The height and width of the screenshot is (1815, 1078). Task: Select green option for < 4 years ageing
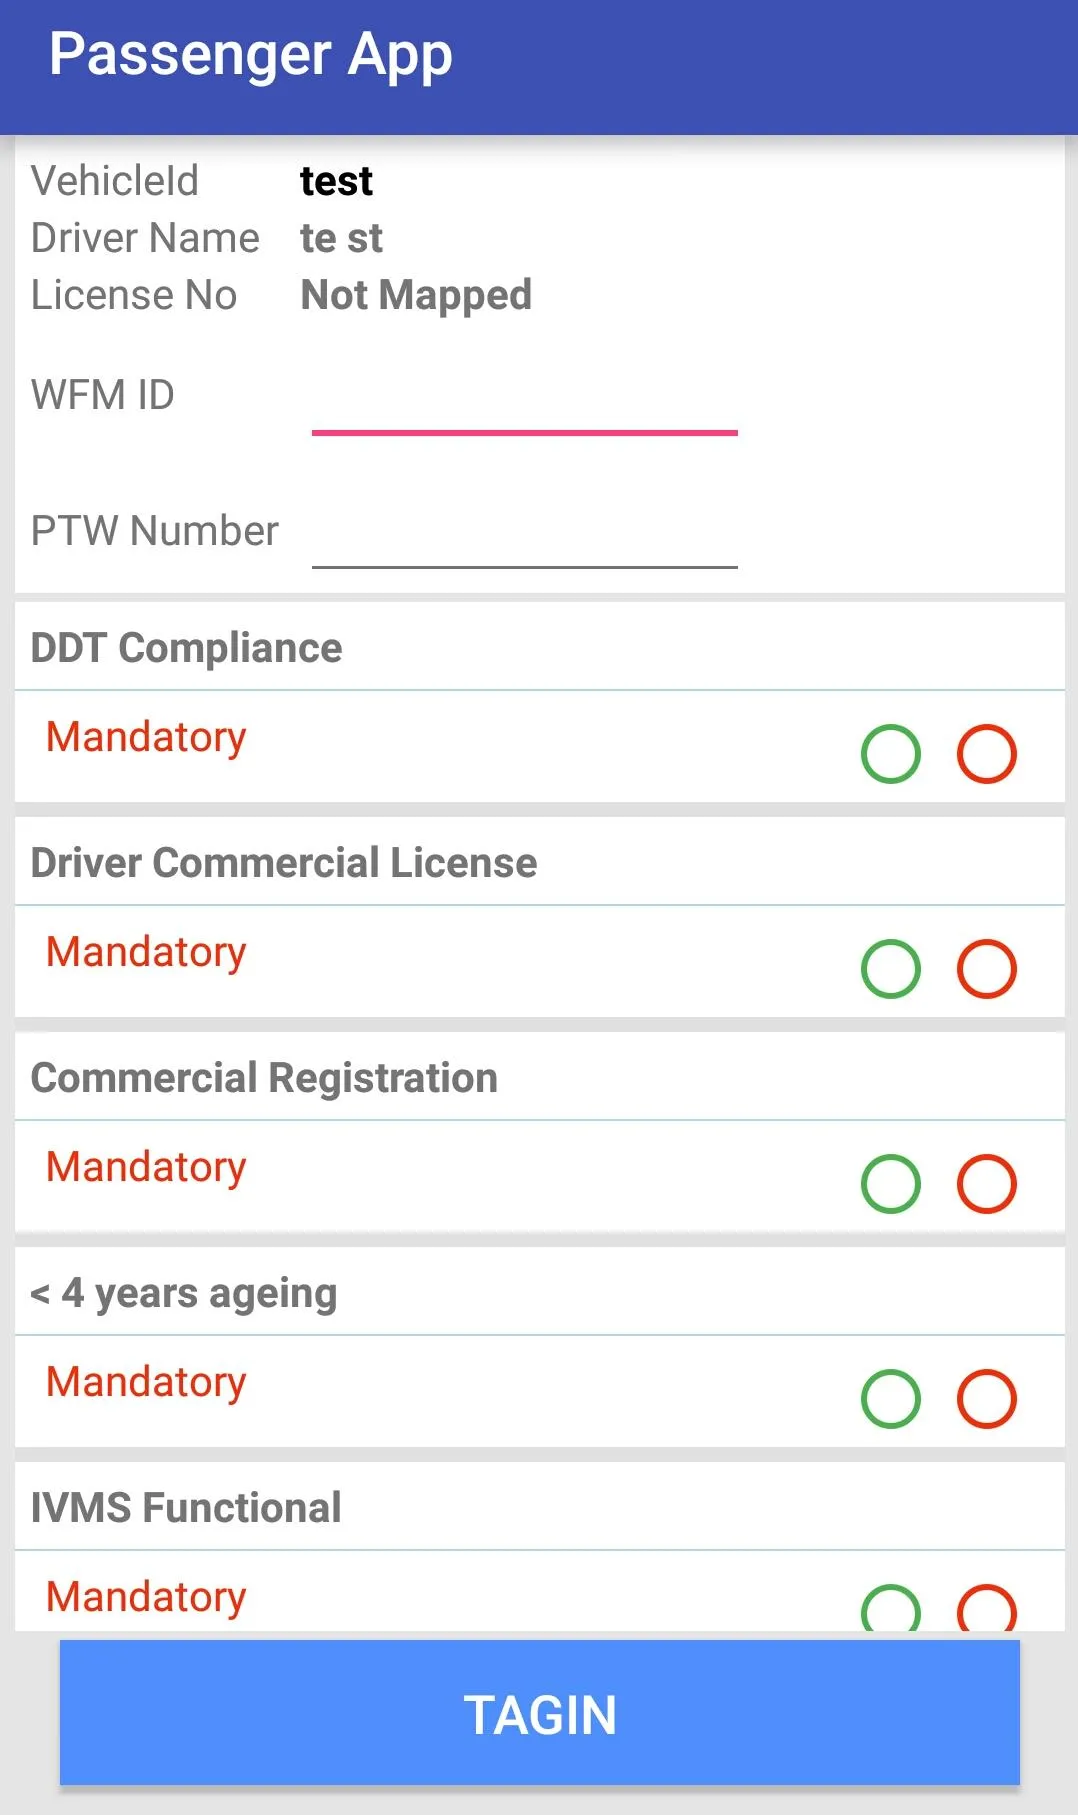click(890, 1399)
